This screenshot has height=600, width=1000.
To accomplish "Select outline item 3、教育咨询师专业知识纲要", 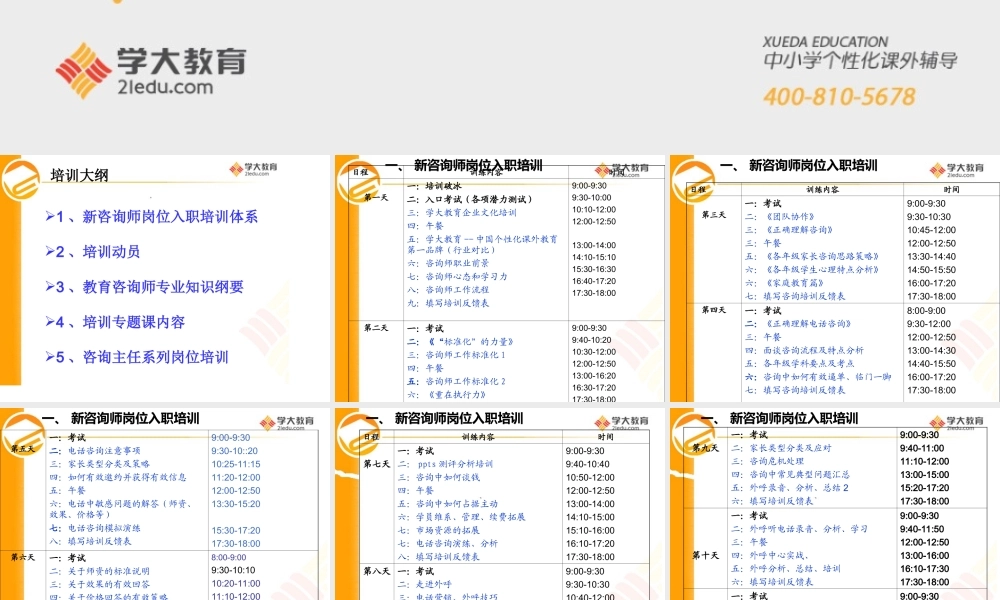I will click(145, 287).
